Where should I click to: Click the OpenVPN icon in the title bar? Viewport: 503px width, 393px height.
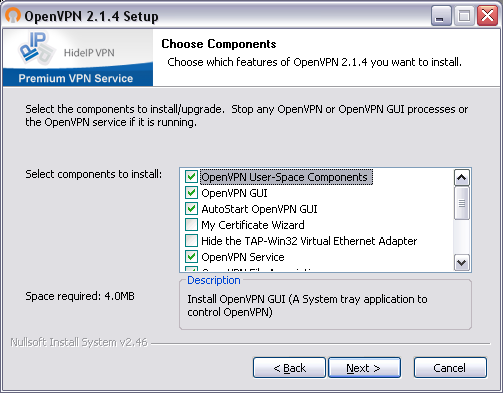[x=13, y=15]
